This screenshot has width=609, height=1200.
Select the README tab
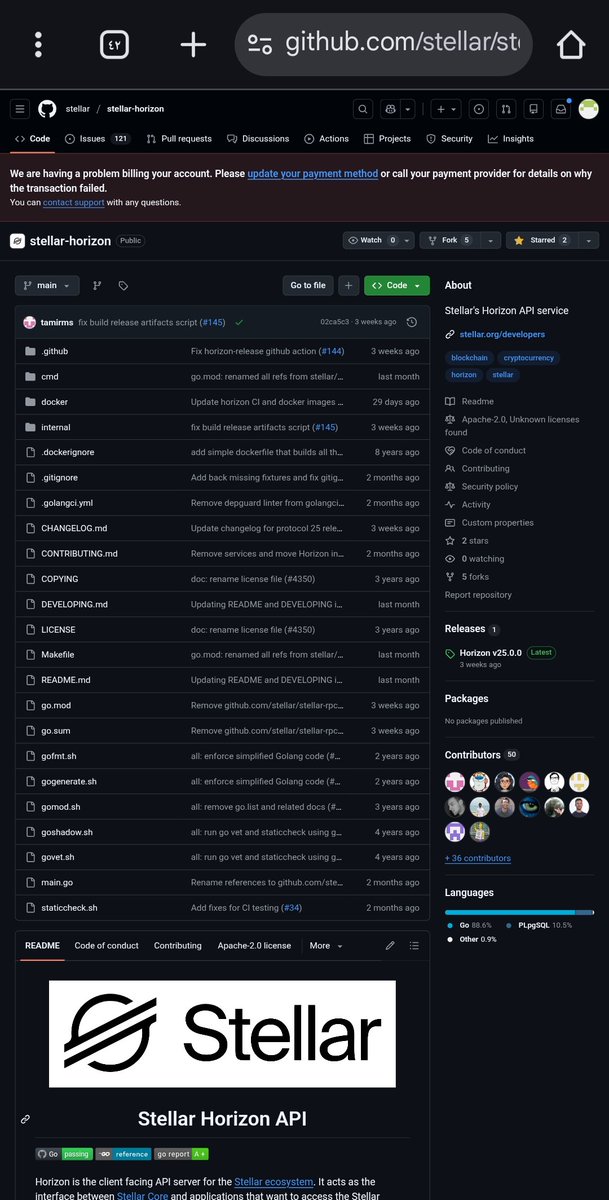coord(42,945)
